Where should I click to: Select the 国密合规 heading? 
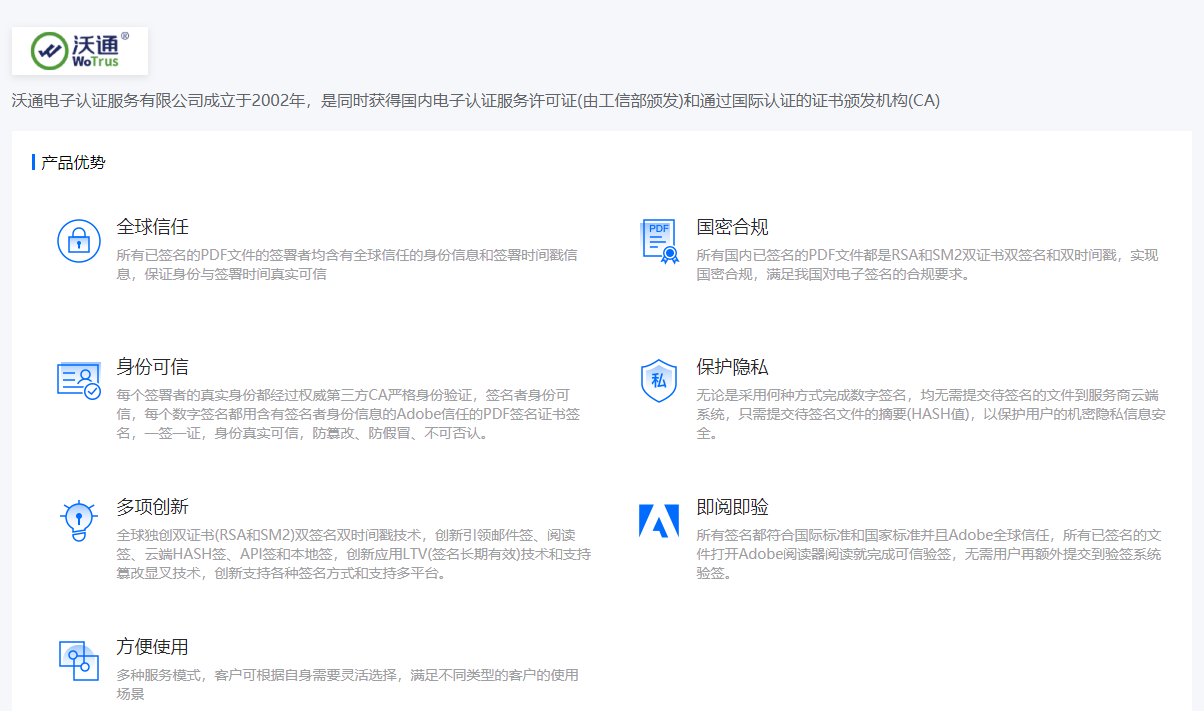pyautogui.click(x=732, y=227)
